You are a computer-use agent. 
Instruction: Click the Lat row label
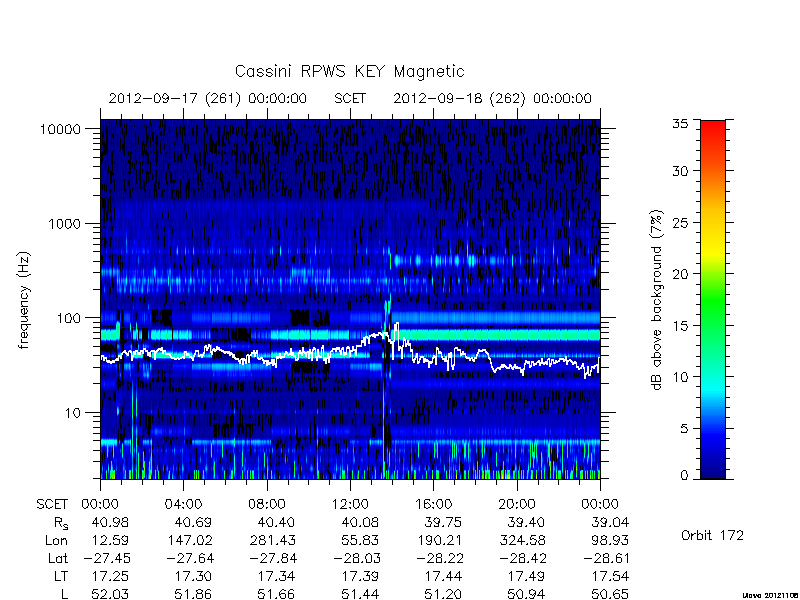(x=58, y=559)
